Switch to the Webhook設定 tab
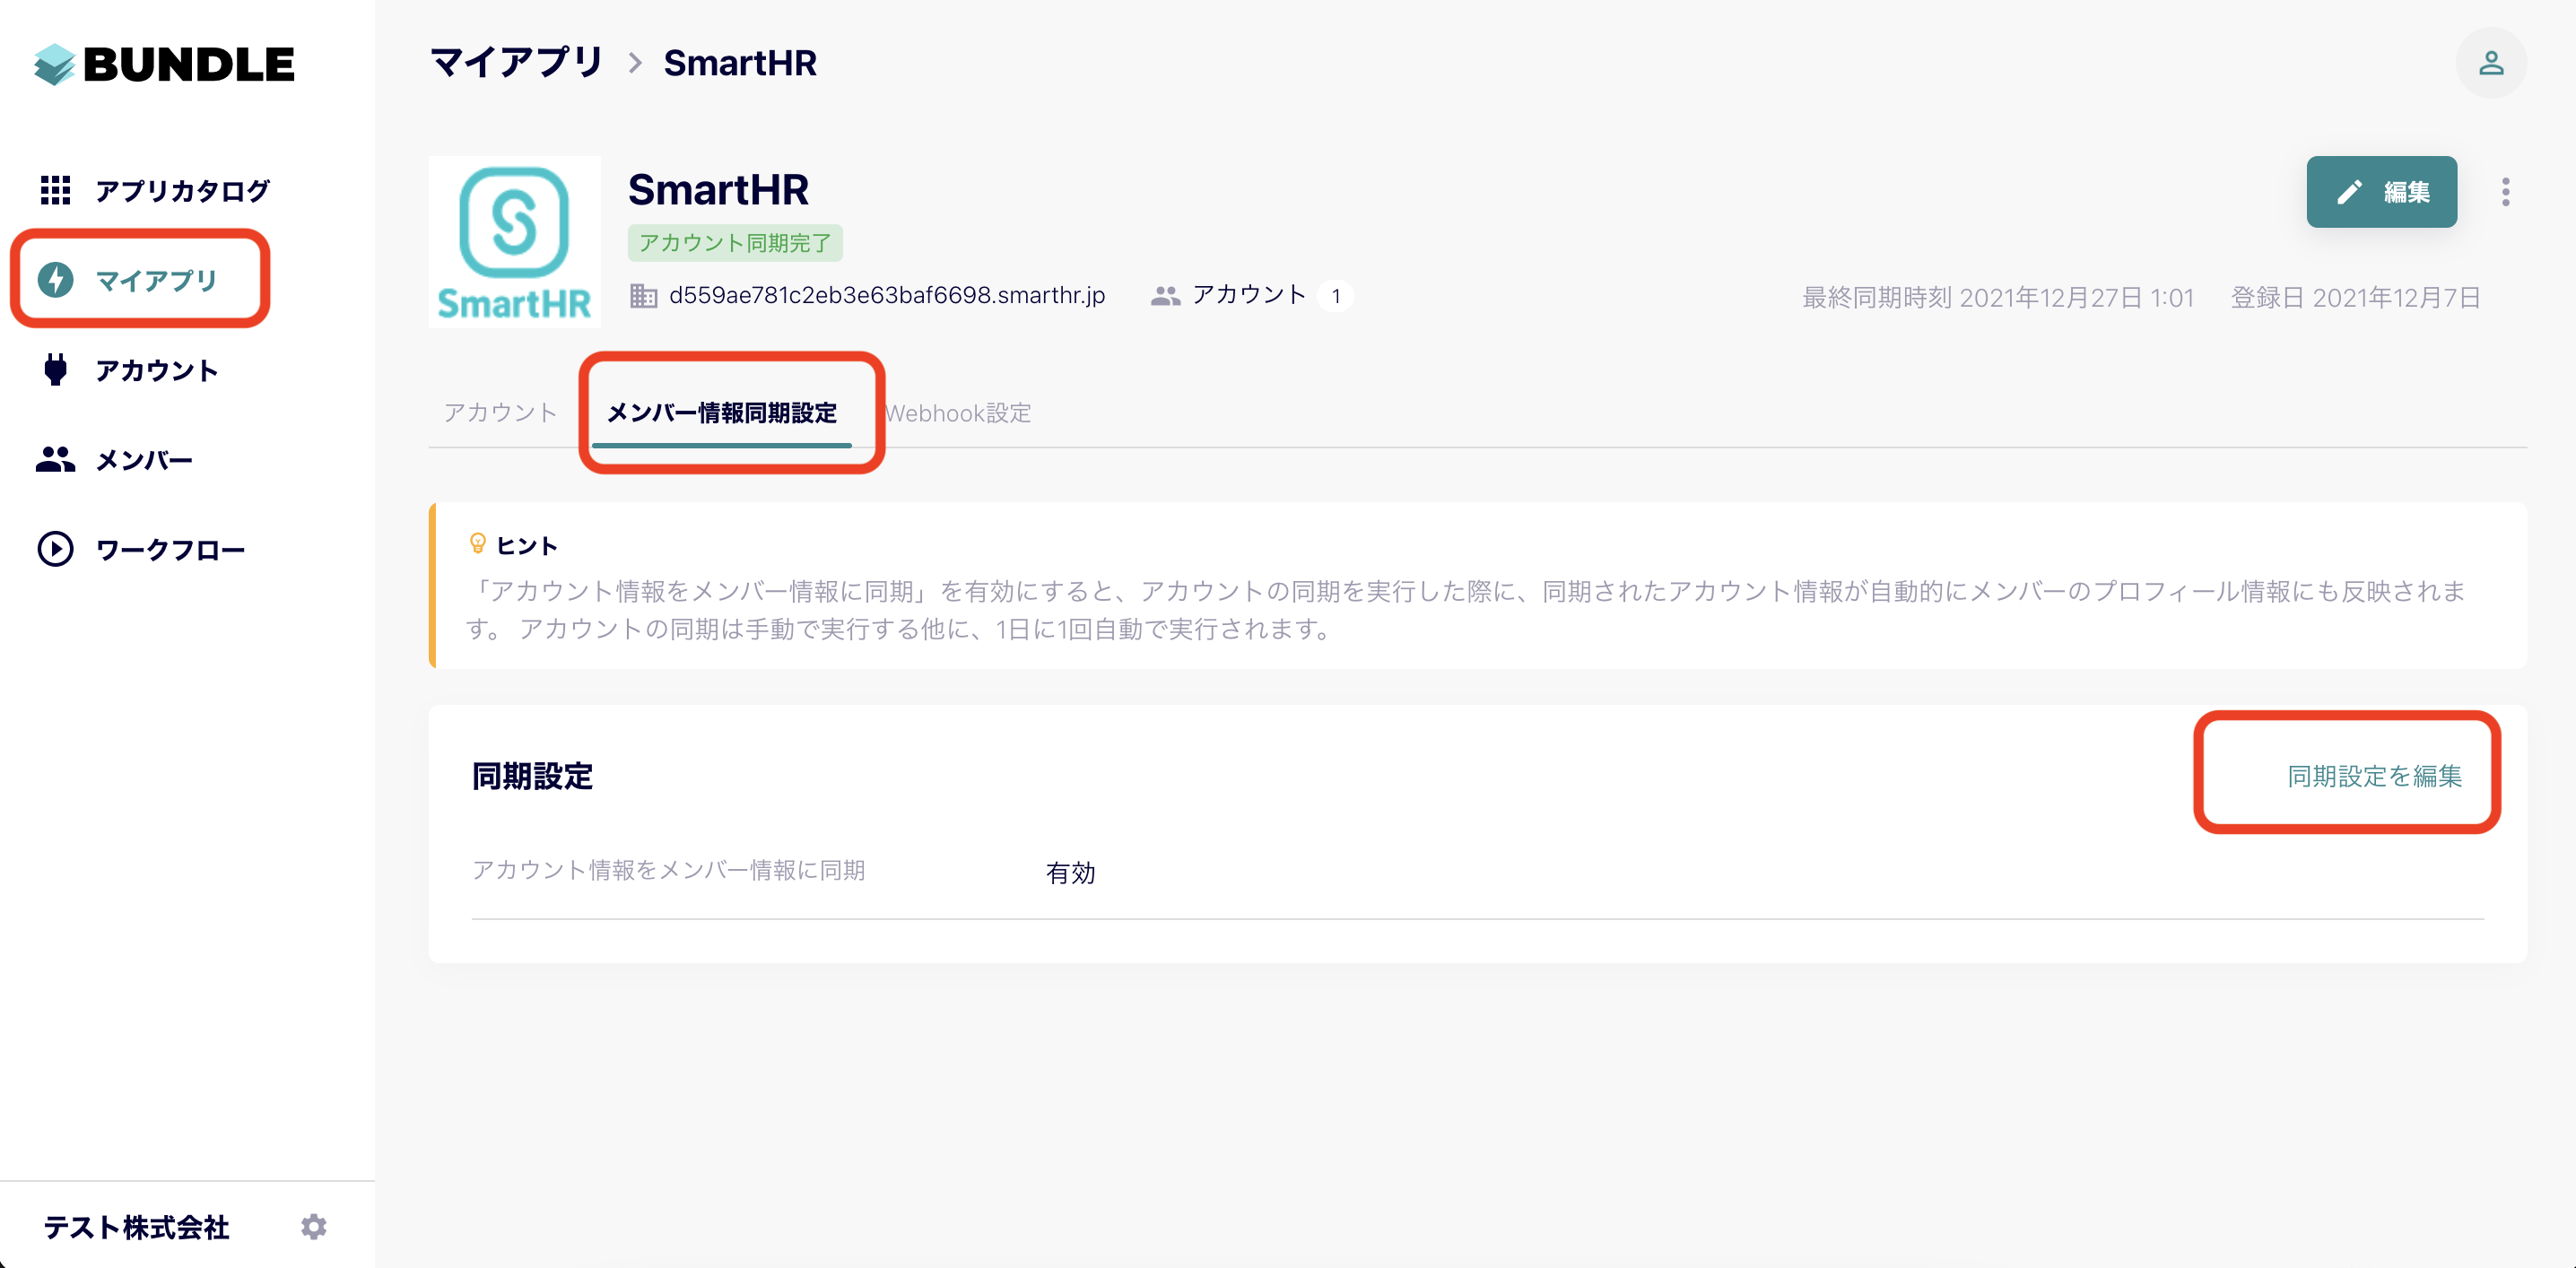Screen dimensions: 2576x1268 point(958,413)
